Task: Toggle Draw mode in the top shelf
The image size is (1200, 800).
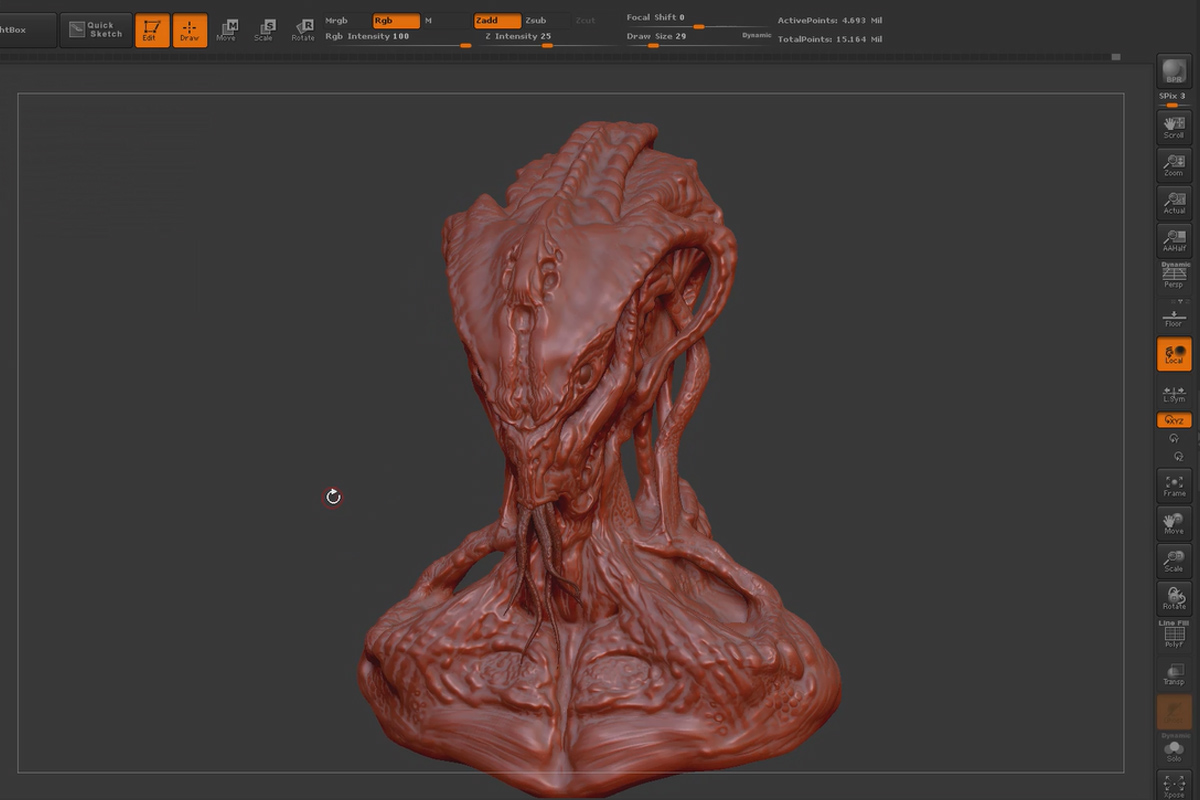Action: (x=189, y=30)
